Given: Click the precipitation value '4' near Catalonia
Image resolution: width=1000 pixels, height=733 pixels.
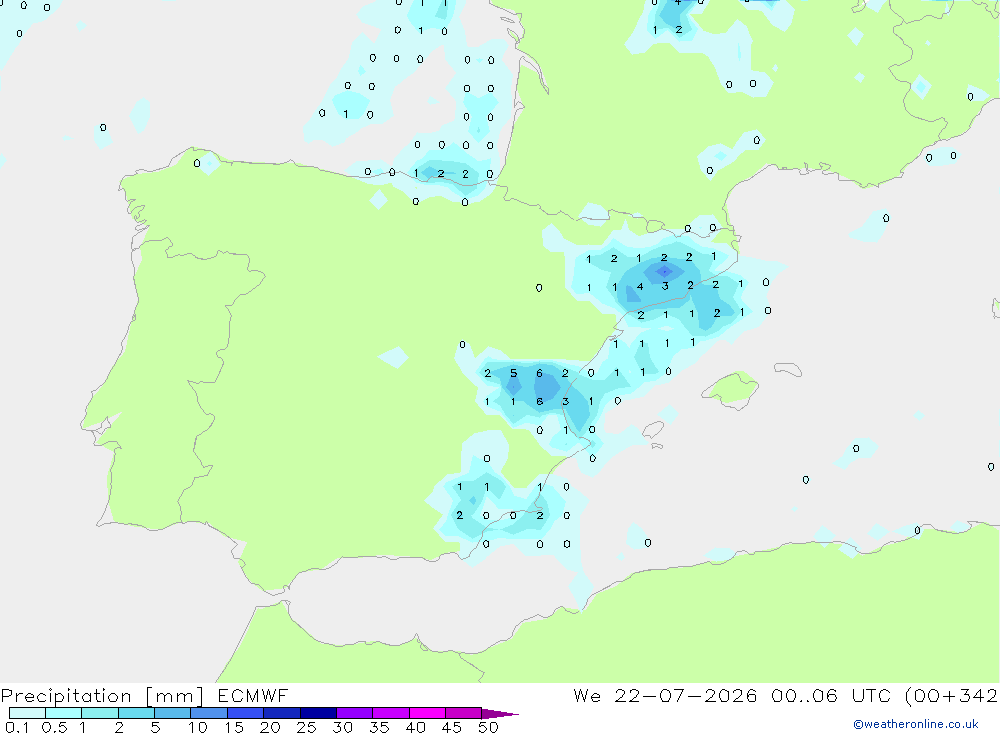Looking at the screenshot, I should point(640,286).
